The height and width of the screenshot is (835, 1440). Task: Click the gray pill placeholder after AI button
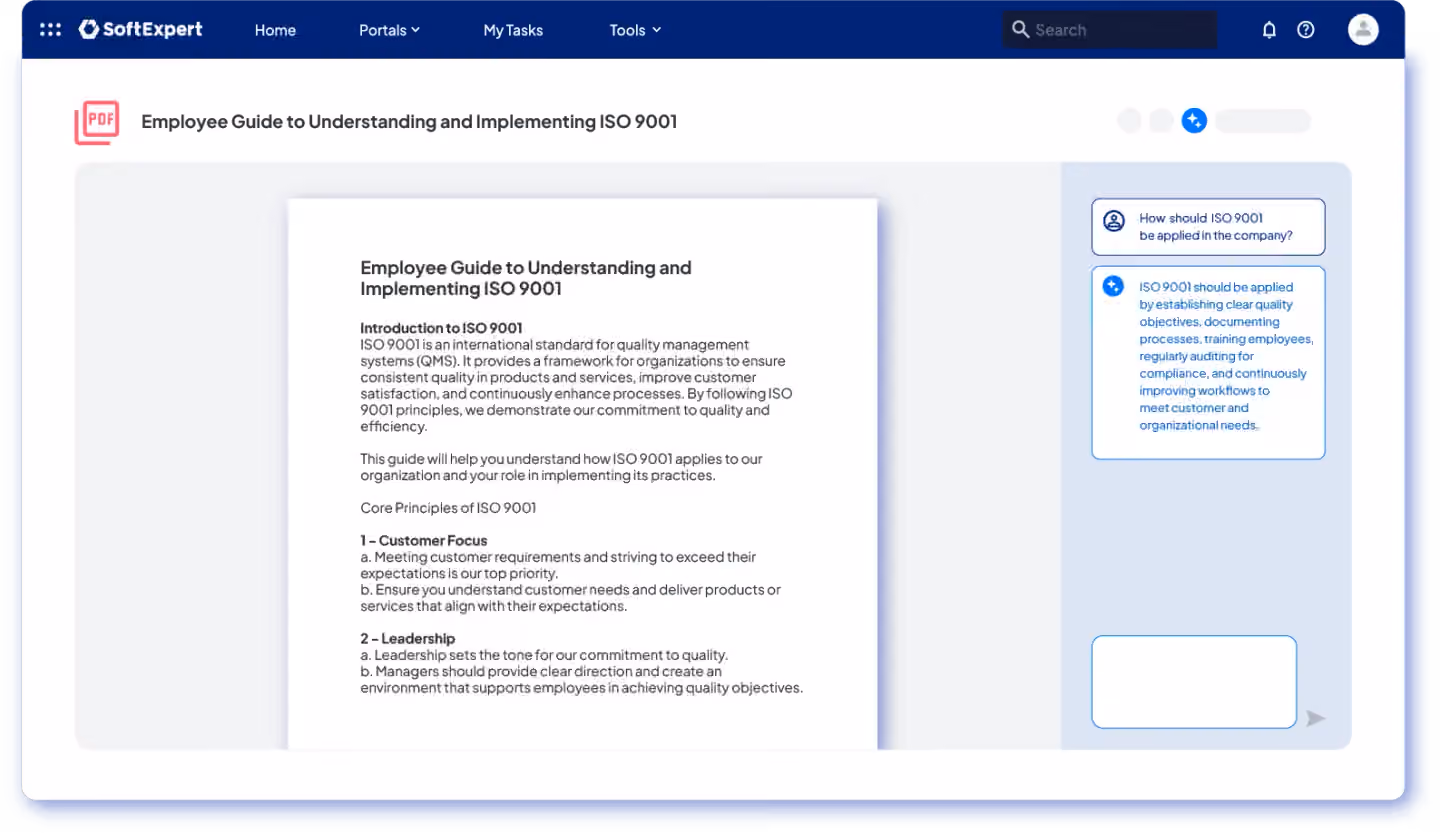click(x=1263, y=121)
